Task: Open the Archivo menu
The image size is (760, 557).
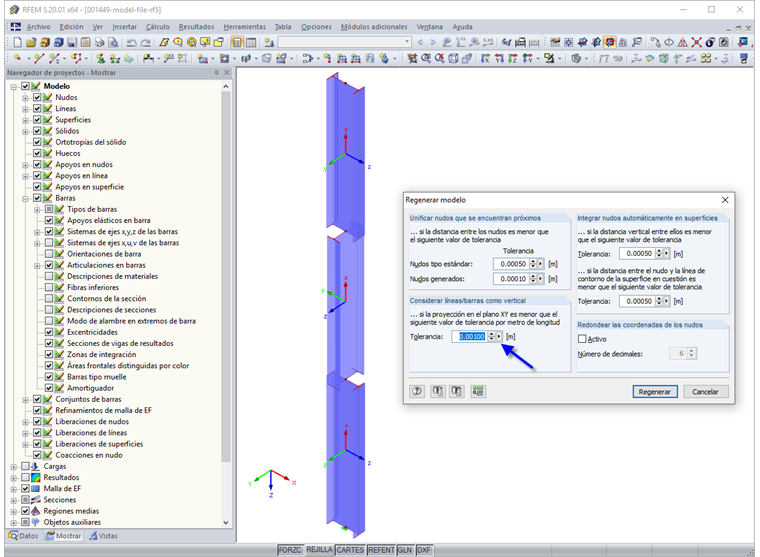Action: (x=38, y=27)
